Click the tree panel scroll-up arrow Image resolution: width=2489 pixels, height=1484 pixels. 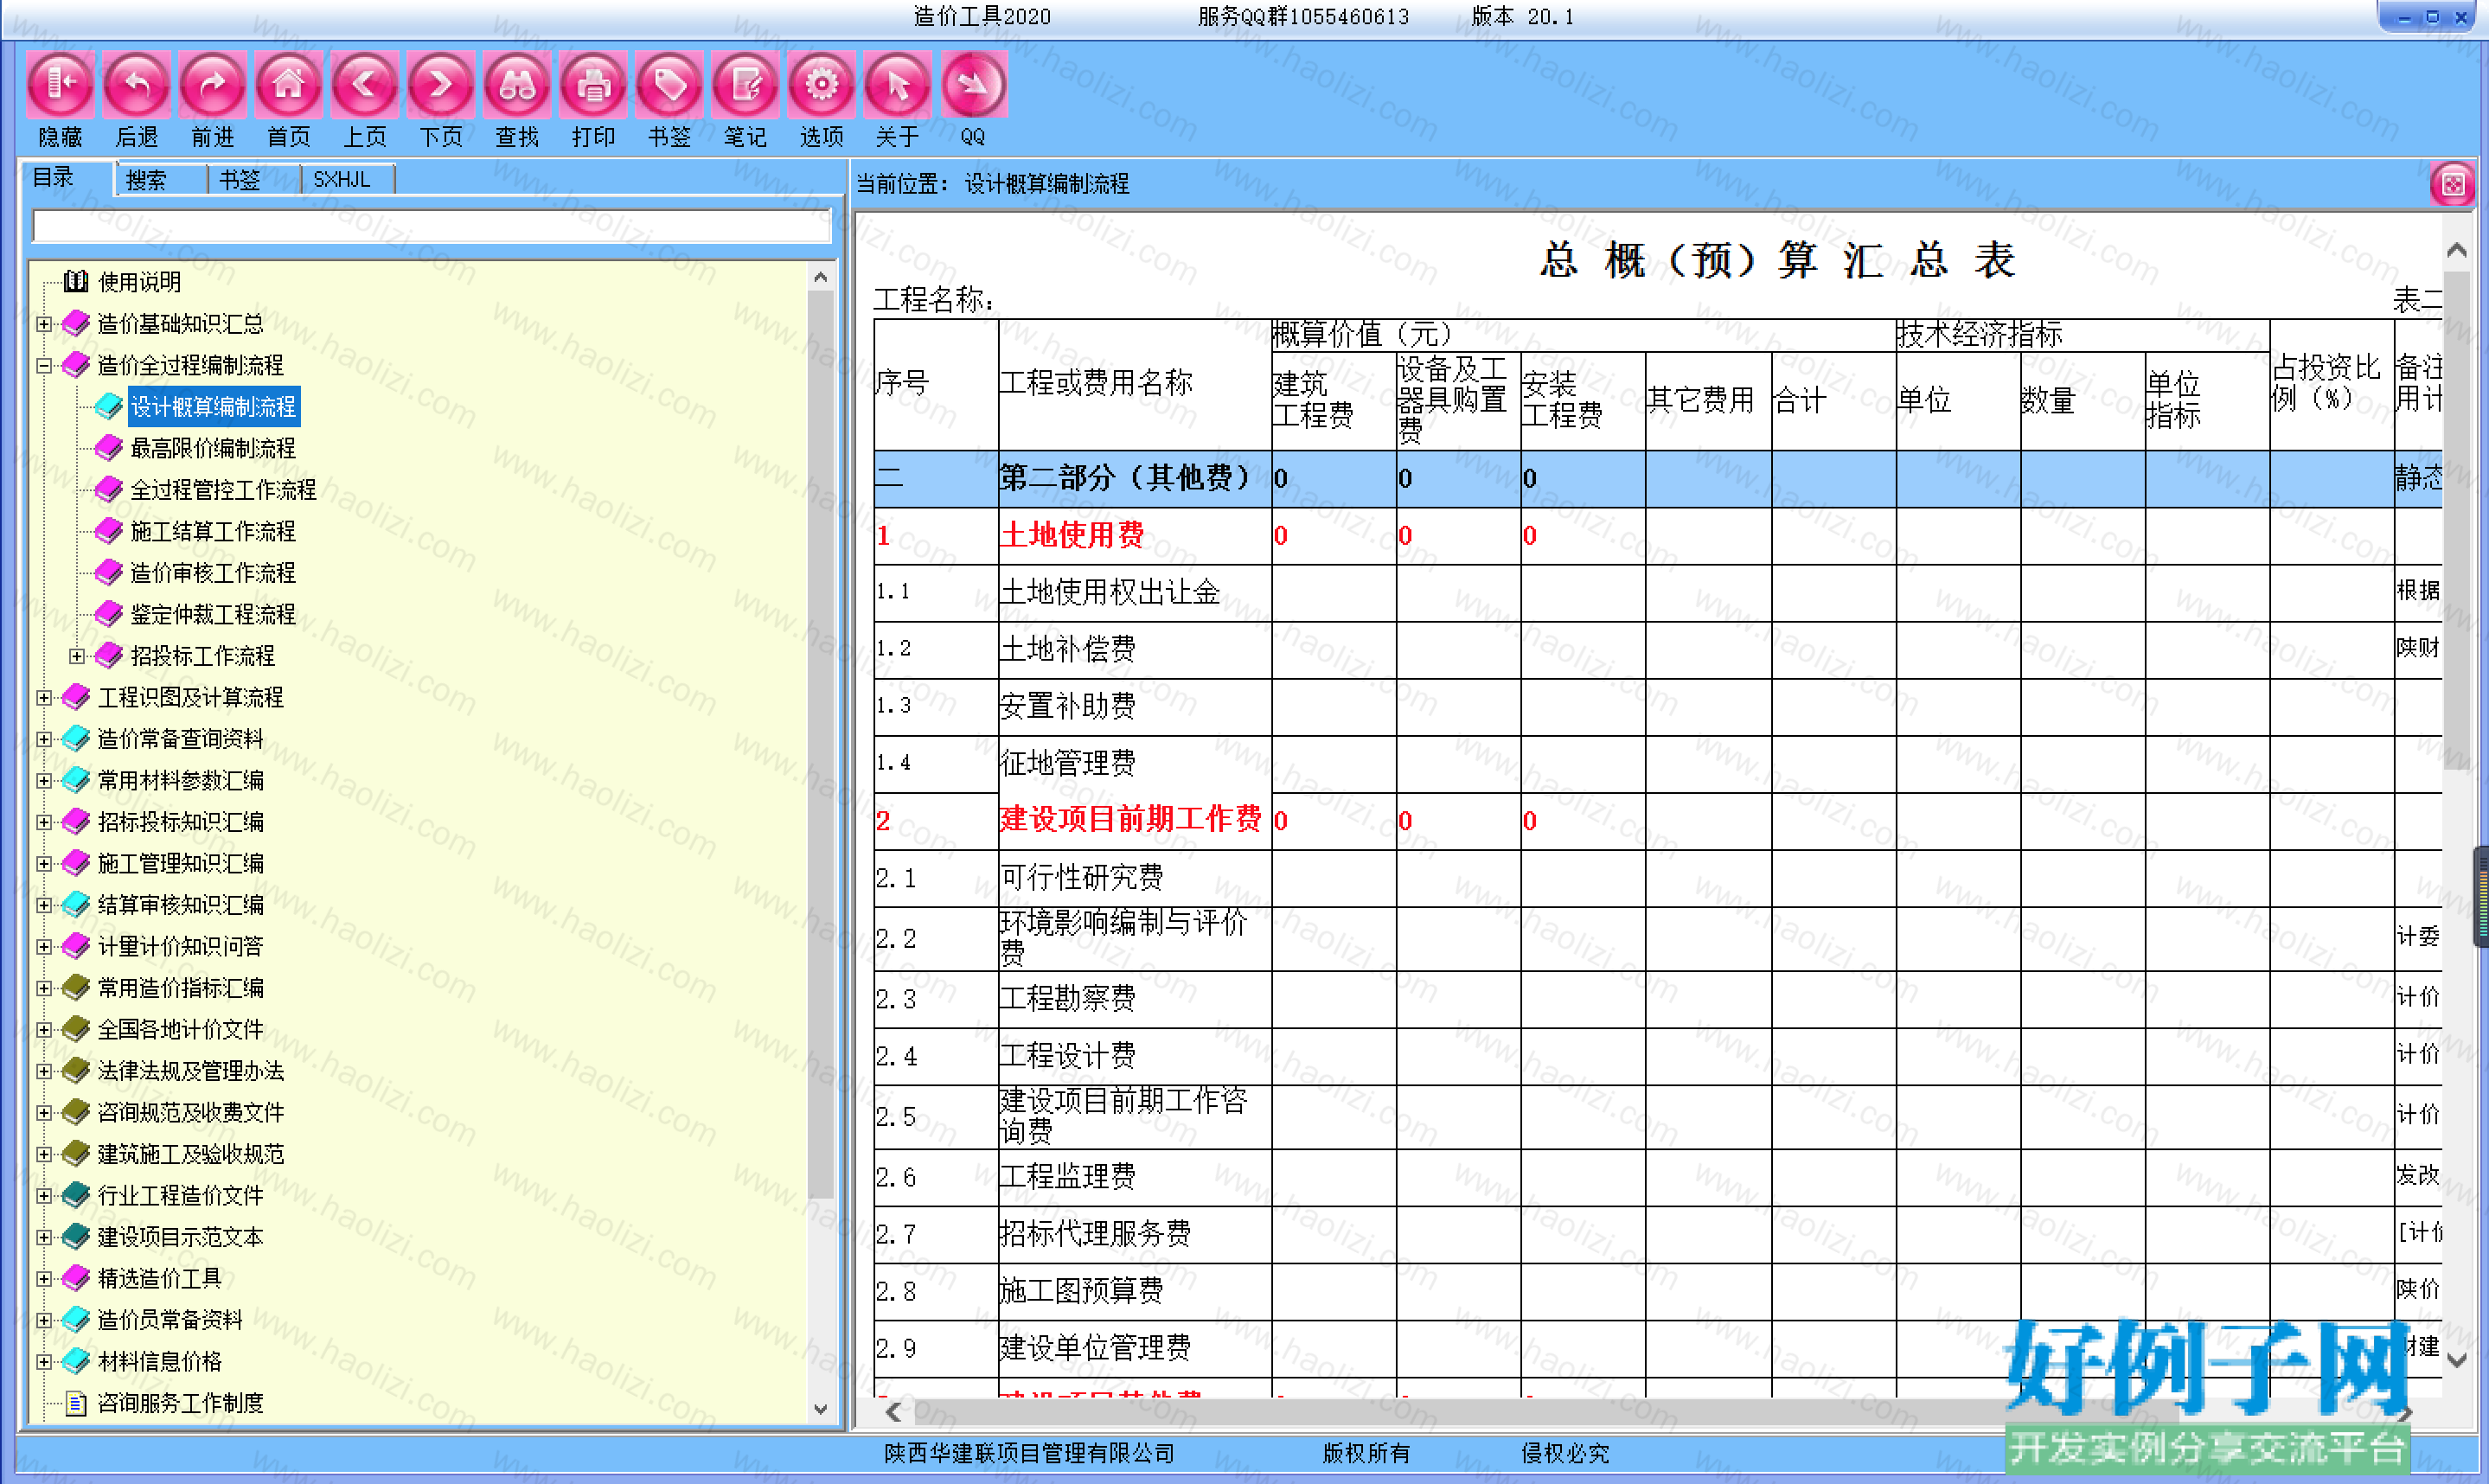click(821, 277)
